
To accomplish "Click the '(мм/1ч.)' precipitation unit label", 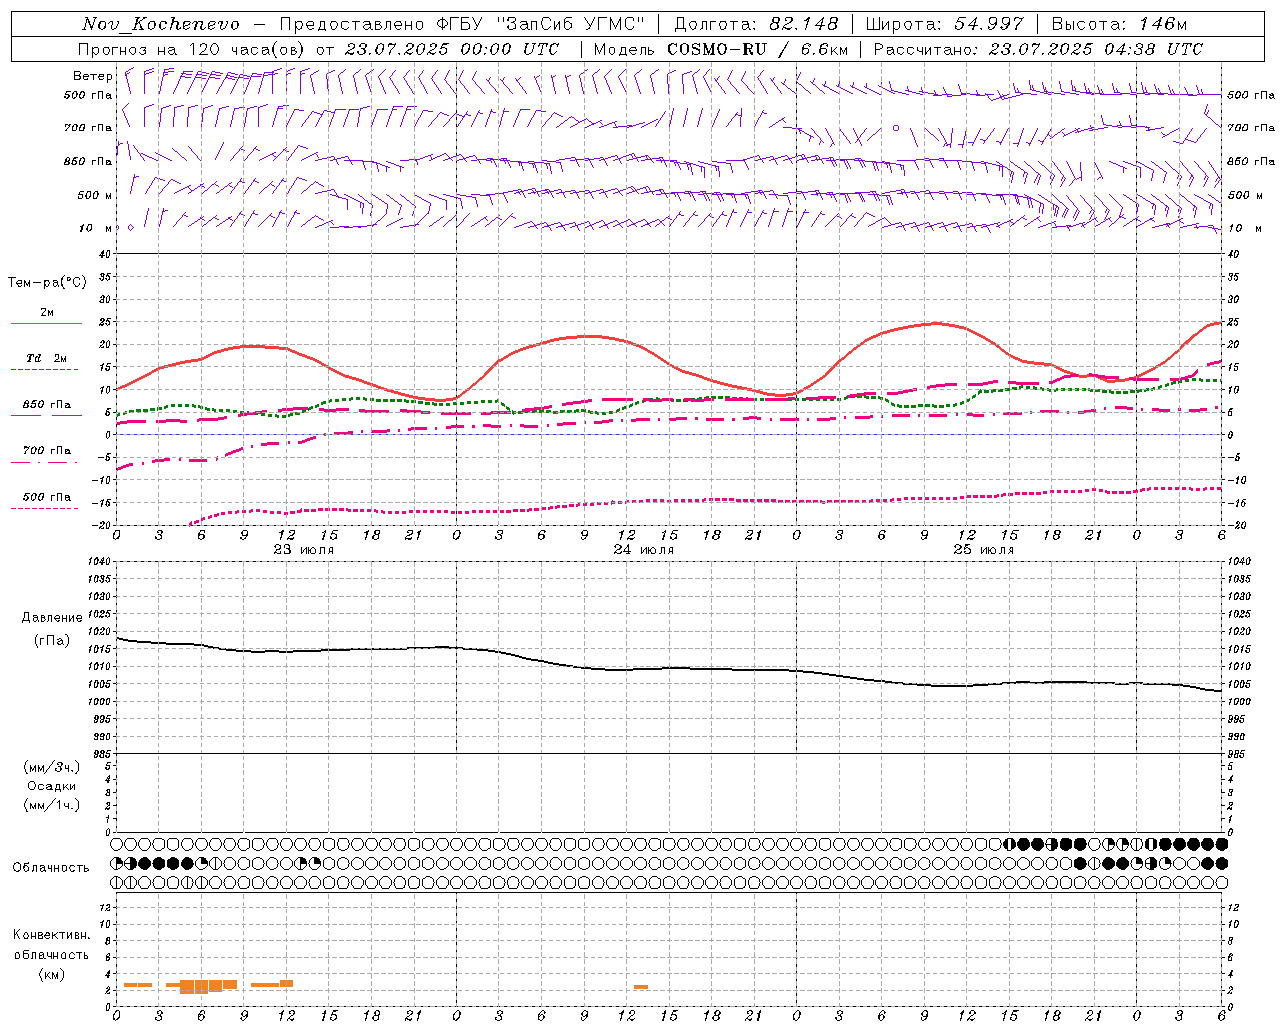I will pyautogui.click(x=51, y=805).
